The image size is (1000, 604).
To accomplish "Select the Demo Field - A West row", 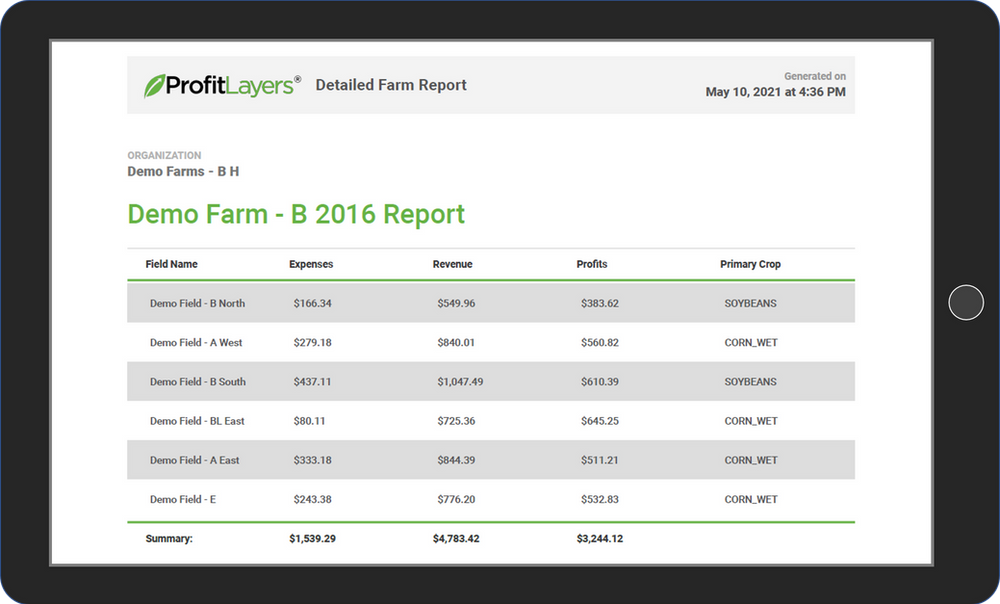I will coord(197,342).
